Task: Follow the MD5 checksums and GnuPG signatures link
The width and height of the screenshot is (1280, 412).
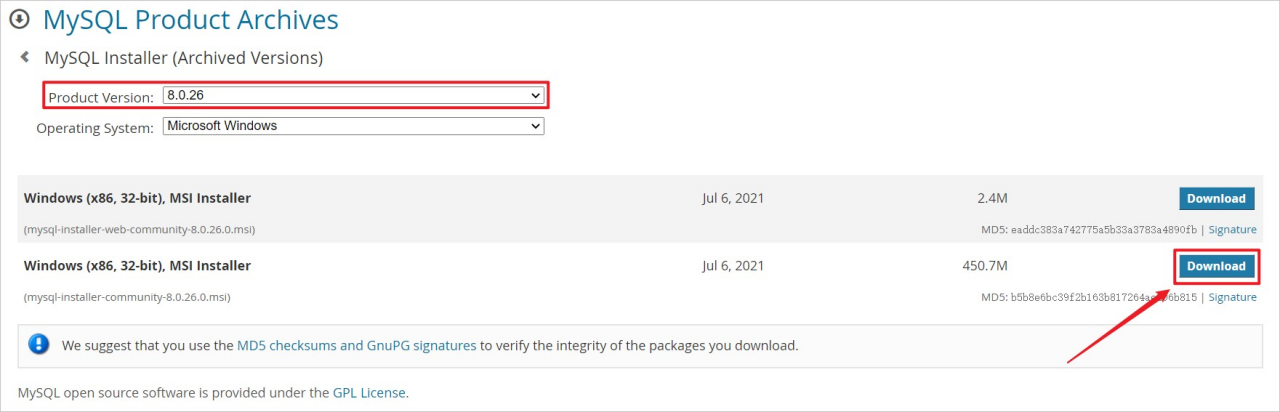Action: click(x=357, y=345)
